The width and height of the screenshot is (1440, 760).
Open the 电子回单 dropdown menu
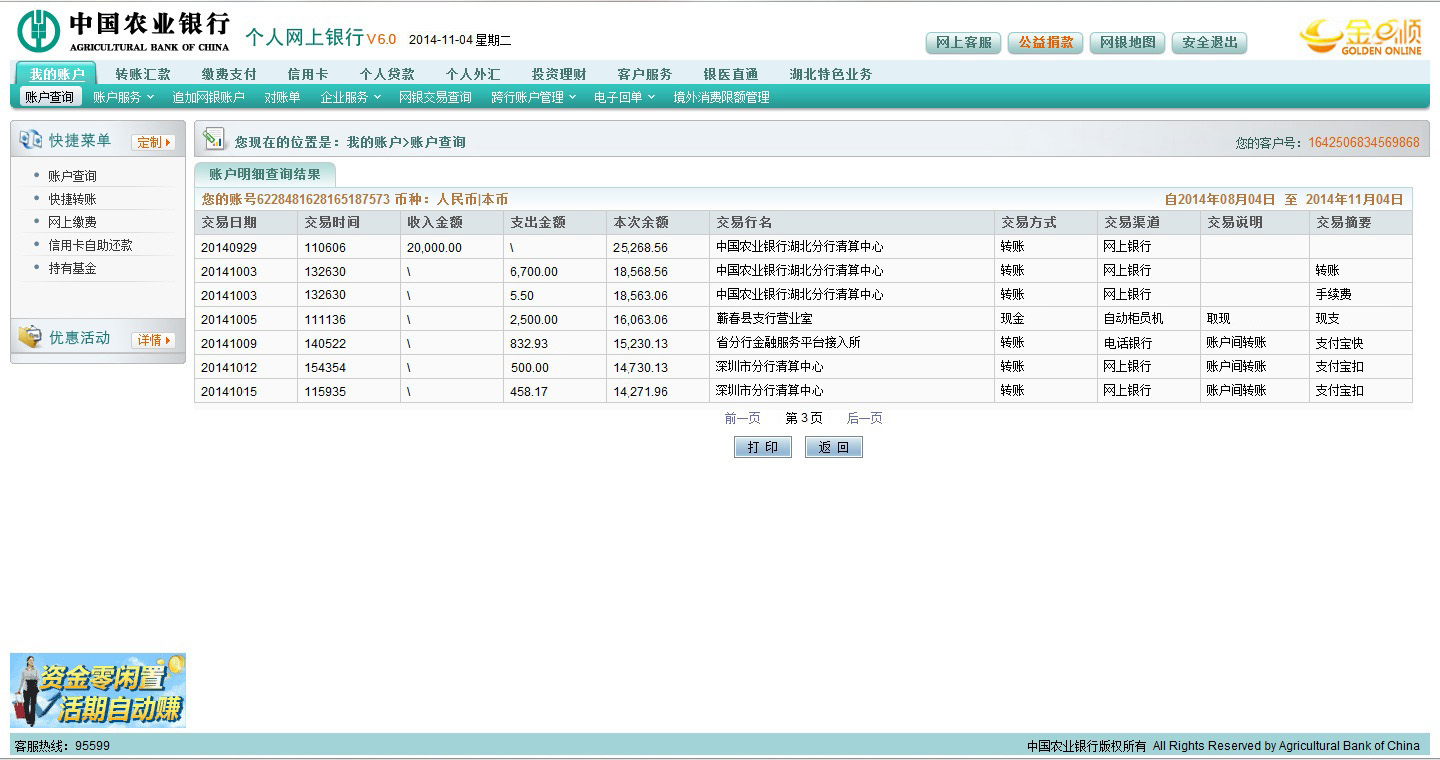tap(624, 97)
